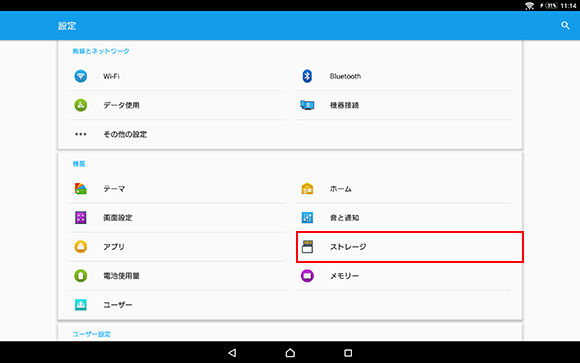Tap the 11:14 clock in status bar
580x363 pixels.
coord(569,6)
